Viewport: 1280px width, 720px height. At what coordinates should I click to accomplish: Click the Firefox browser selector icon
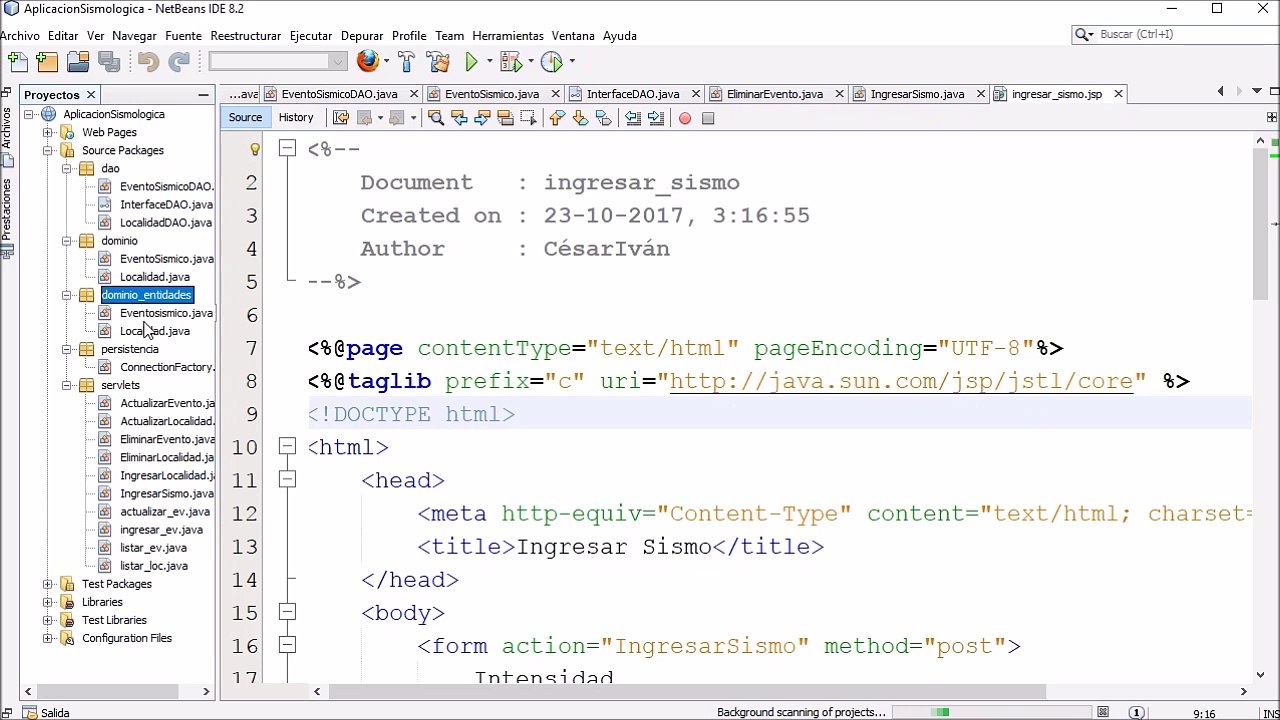click(368, 62)
